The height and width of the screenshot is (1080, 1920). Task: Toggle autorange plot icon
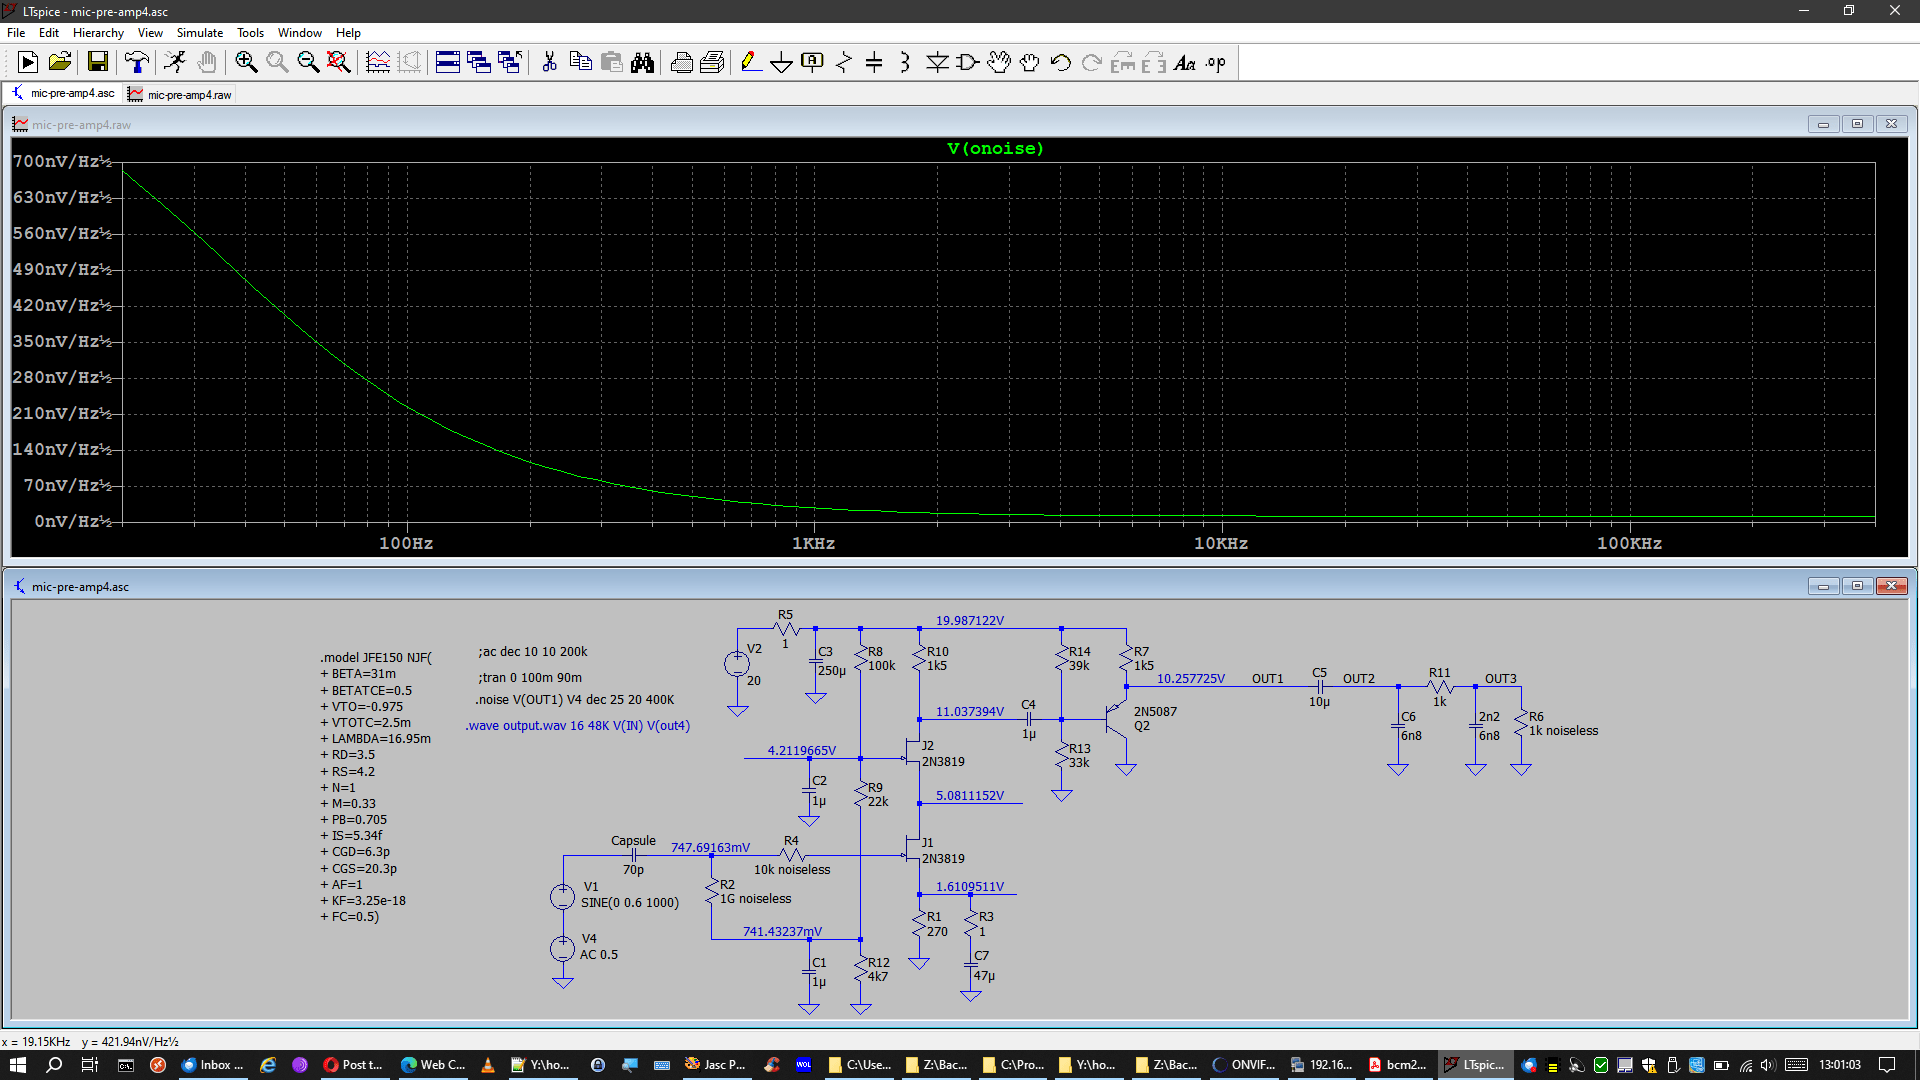[378, 62]
